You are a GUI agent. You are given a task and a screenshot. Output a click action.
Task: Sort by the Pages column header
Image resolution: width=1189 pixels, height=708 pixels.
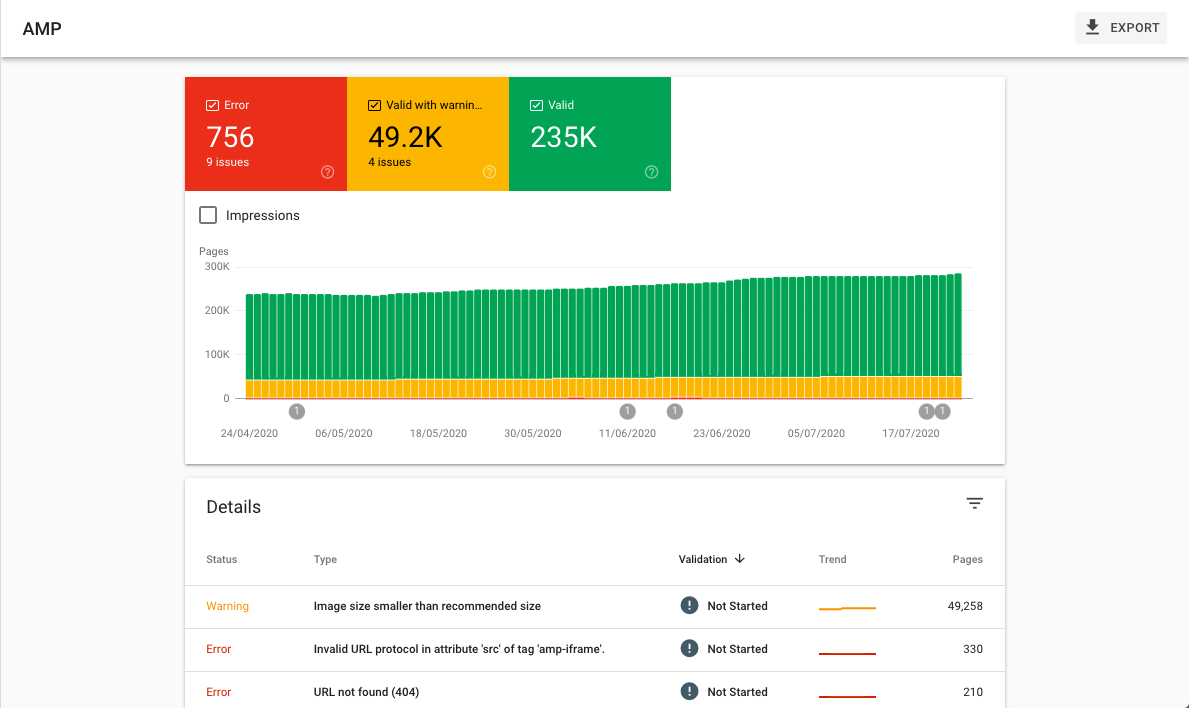coord(966,559)
